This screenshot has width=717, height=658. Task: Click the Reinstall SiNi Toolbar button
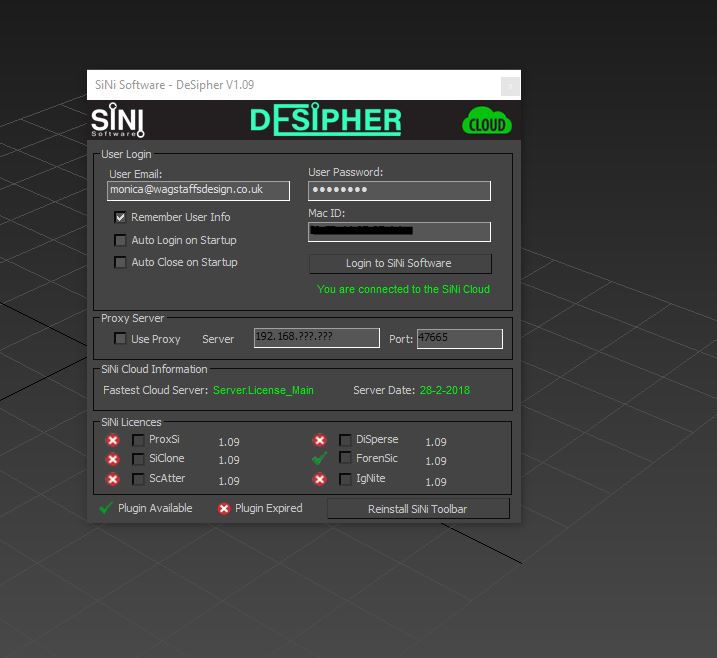point(417,509)
